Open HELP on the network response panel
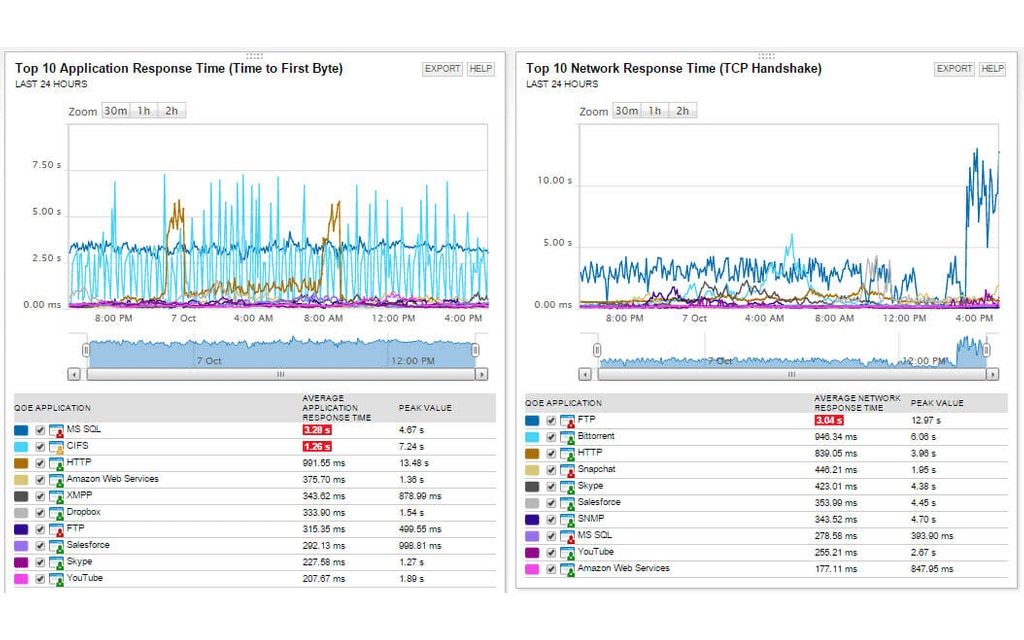Screen dimensions: 1024x640 pyautogui.click(x=991, y=68)
